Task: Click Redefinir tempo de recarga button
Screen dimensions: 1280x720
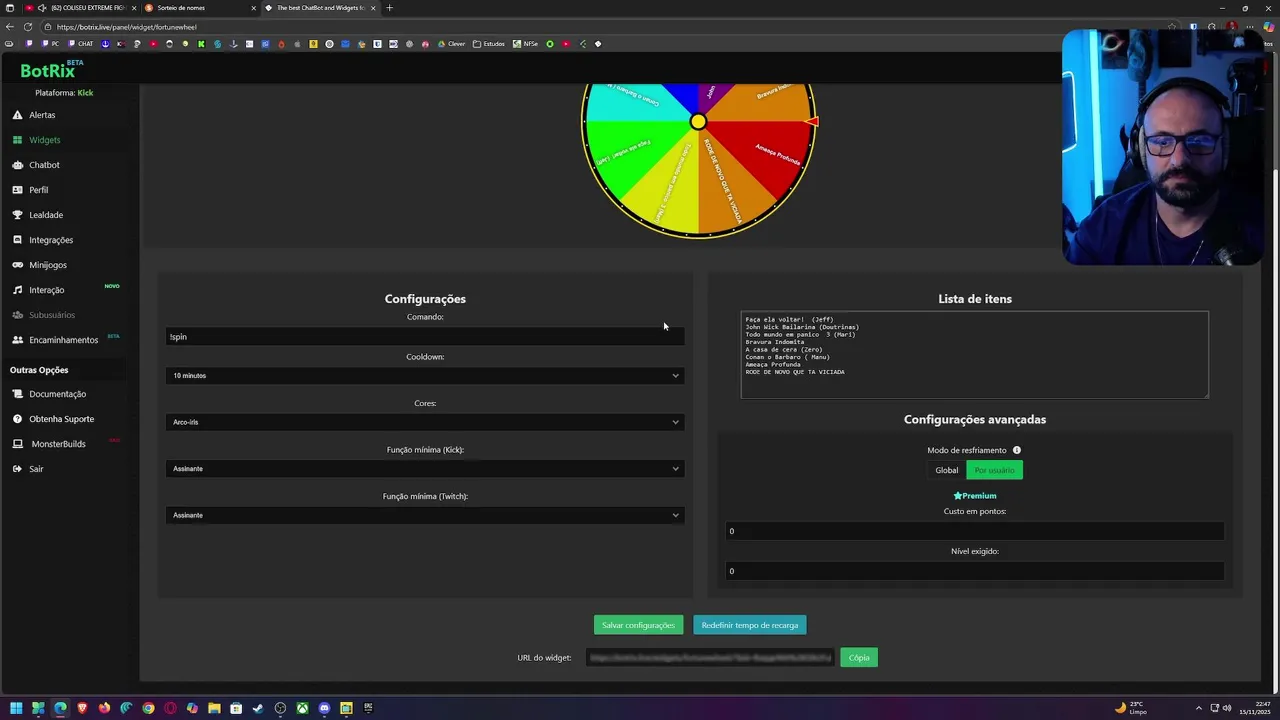Action: tap(750, 625)
